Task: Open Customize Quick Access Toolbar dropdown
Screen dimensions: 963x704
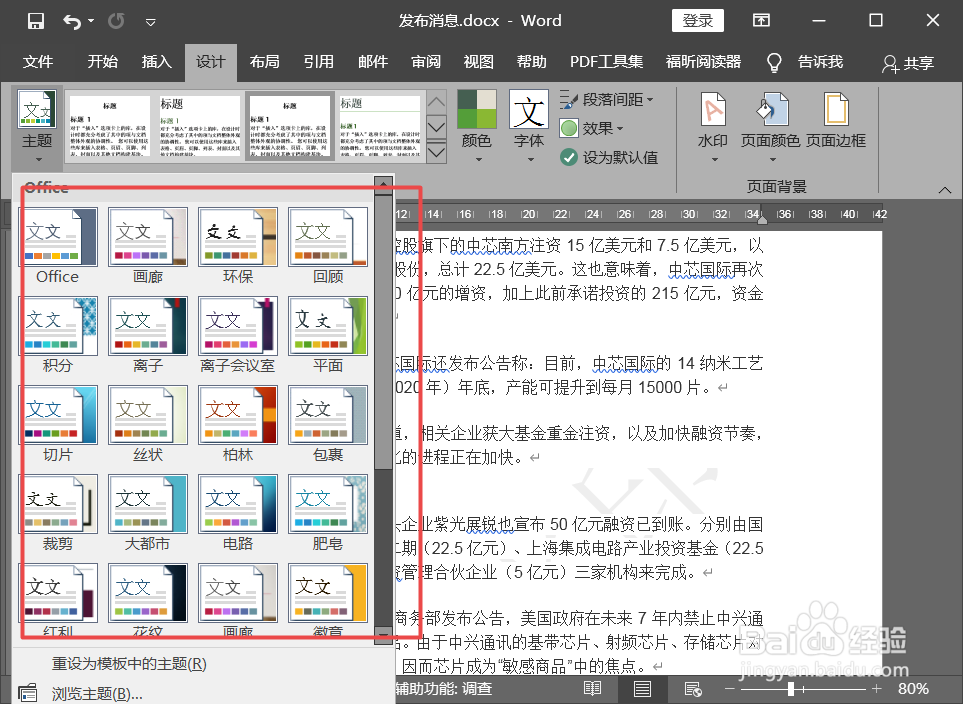Action: pyautogui.click(x=150, y=22)
